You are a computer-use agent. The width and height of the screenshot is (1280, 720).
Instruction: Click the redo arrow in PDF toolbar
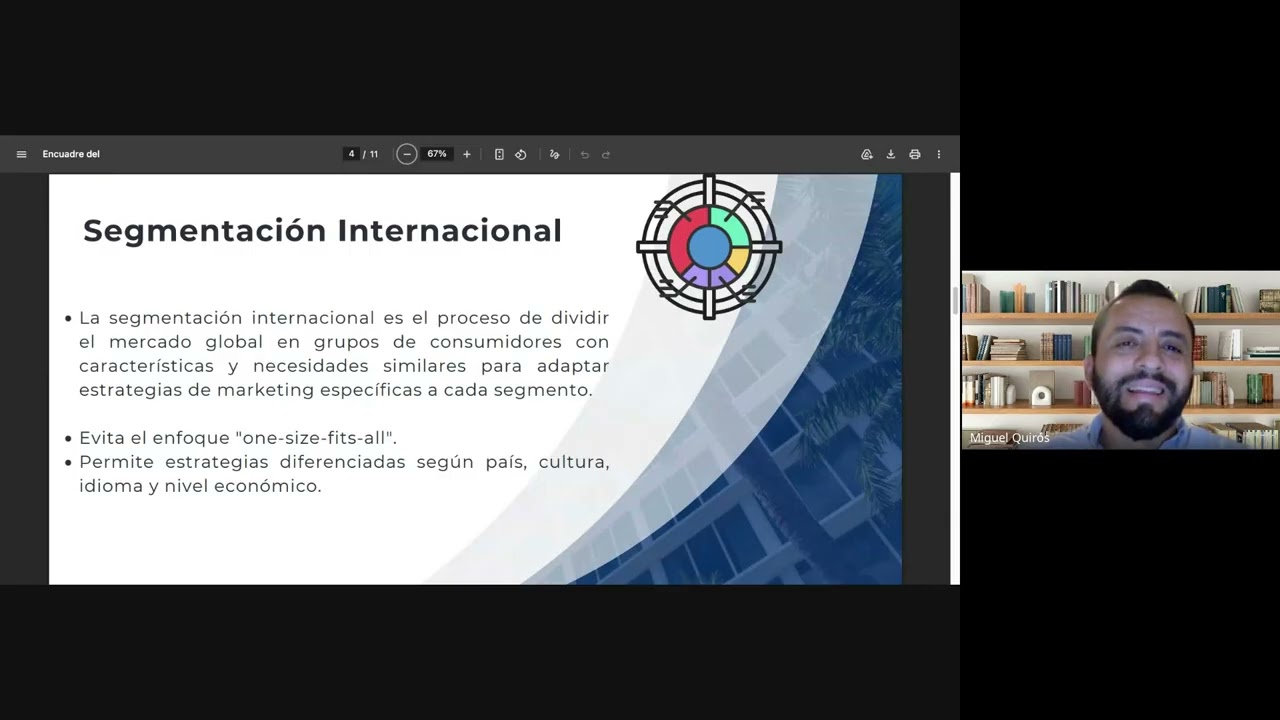click(x=606, y=154)
